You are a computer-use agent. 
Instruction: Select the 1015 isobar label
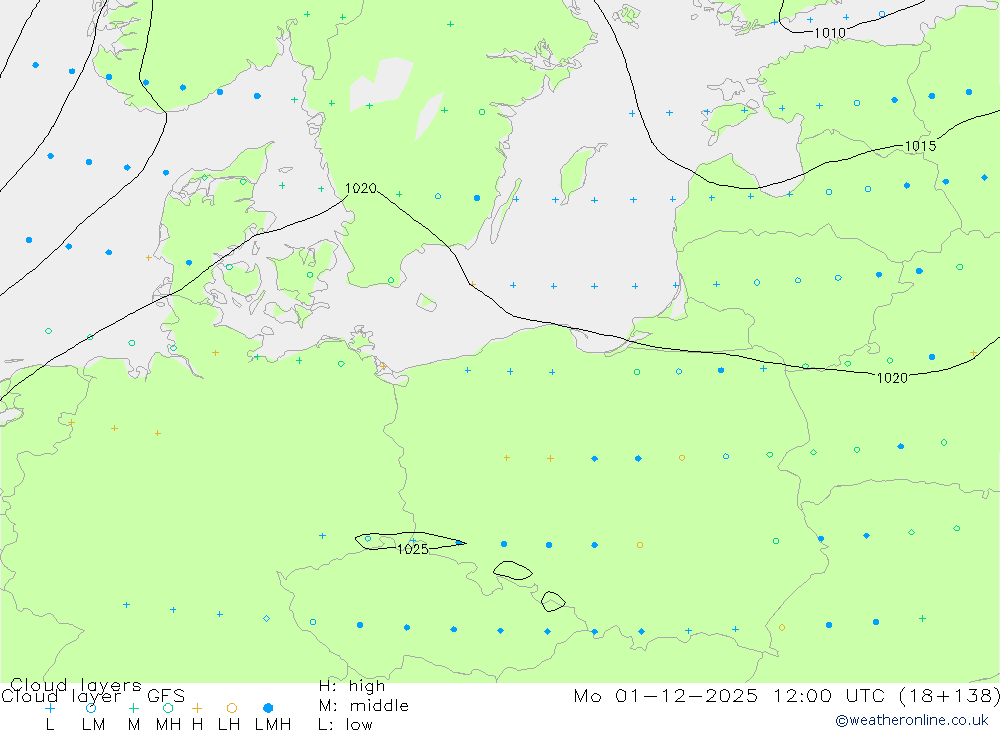[x=920, y=146]
